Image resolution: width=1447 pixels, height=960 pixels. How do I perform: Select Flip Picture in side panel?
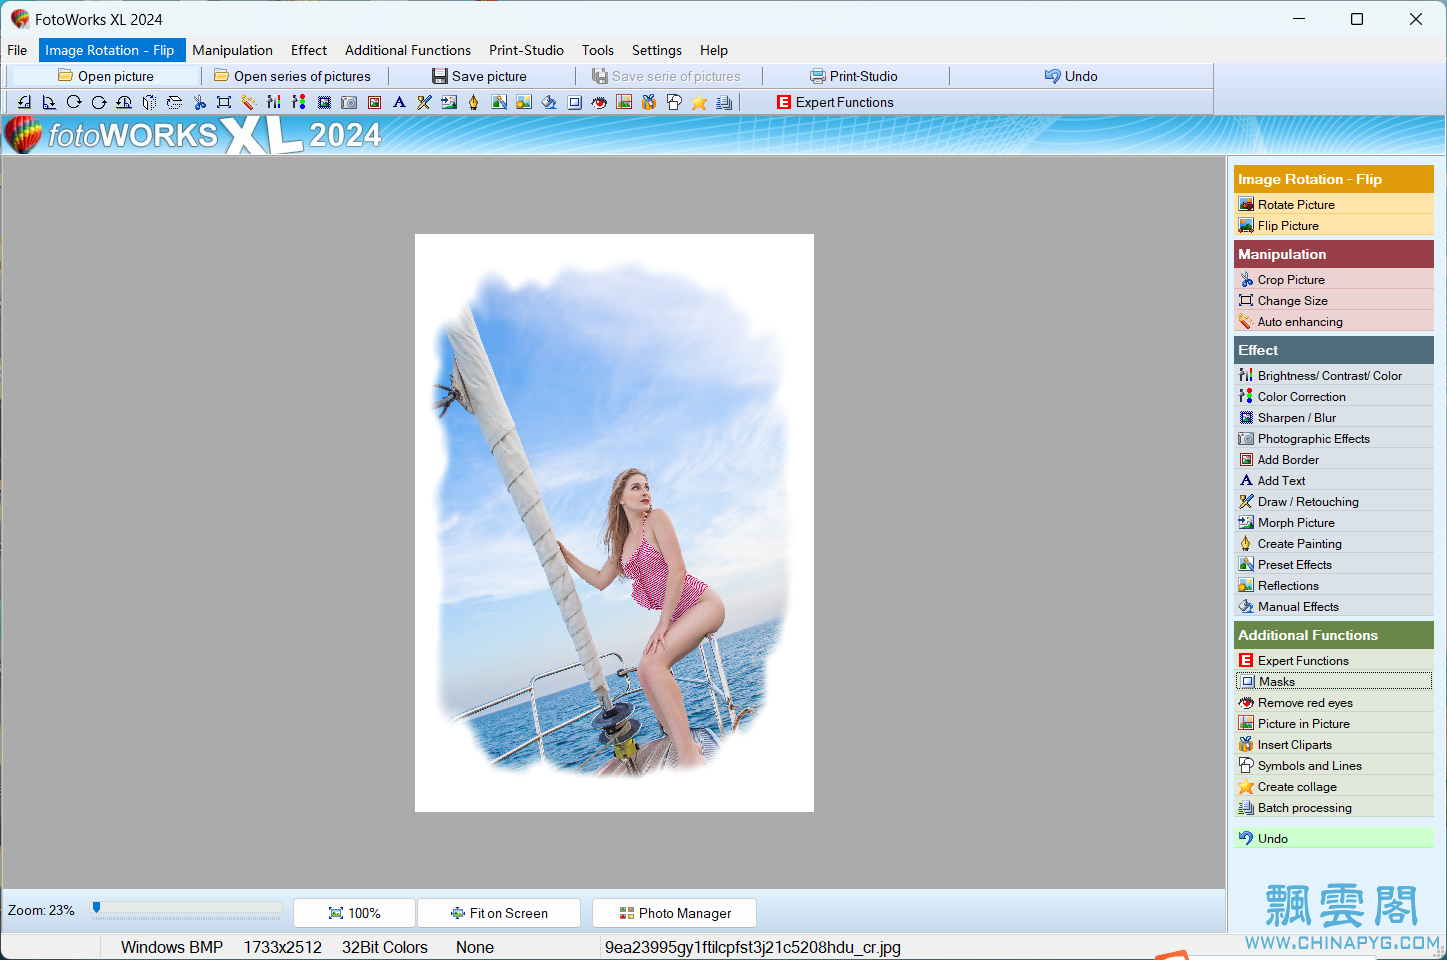pos(1334,225)
